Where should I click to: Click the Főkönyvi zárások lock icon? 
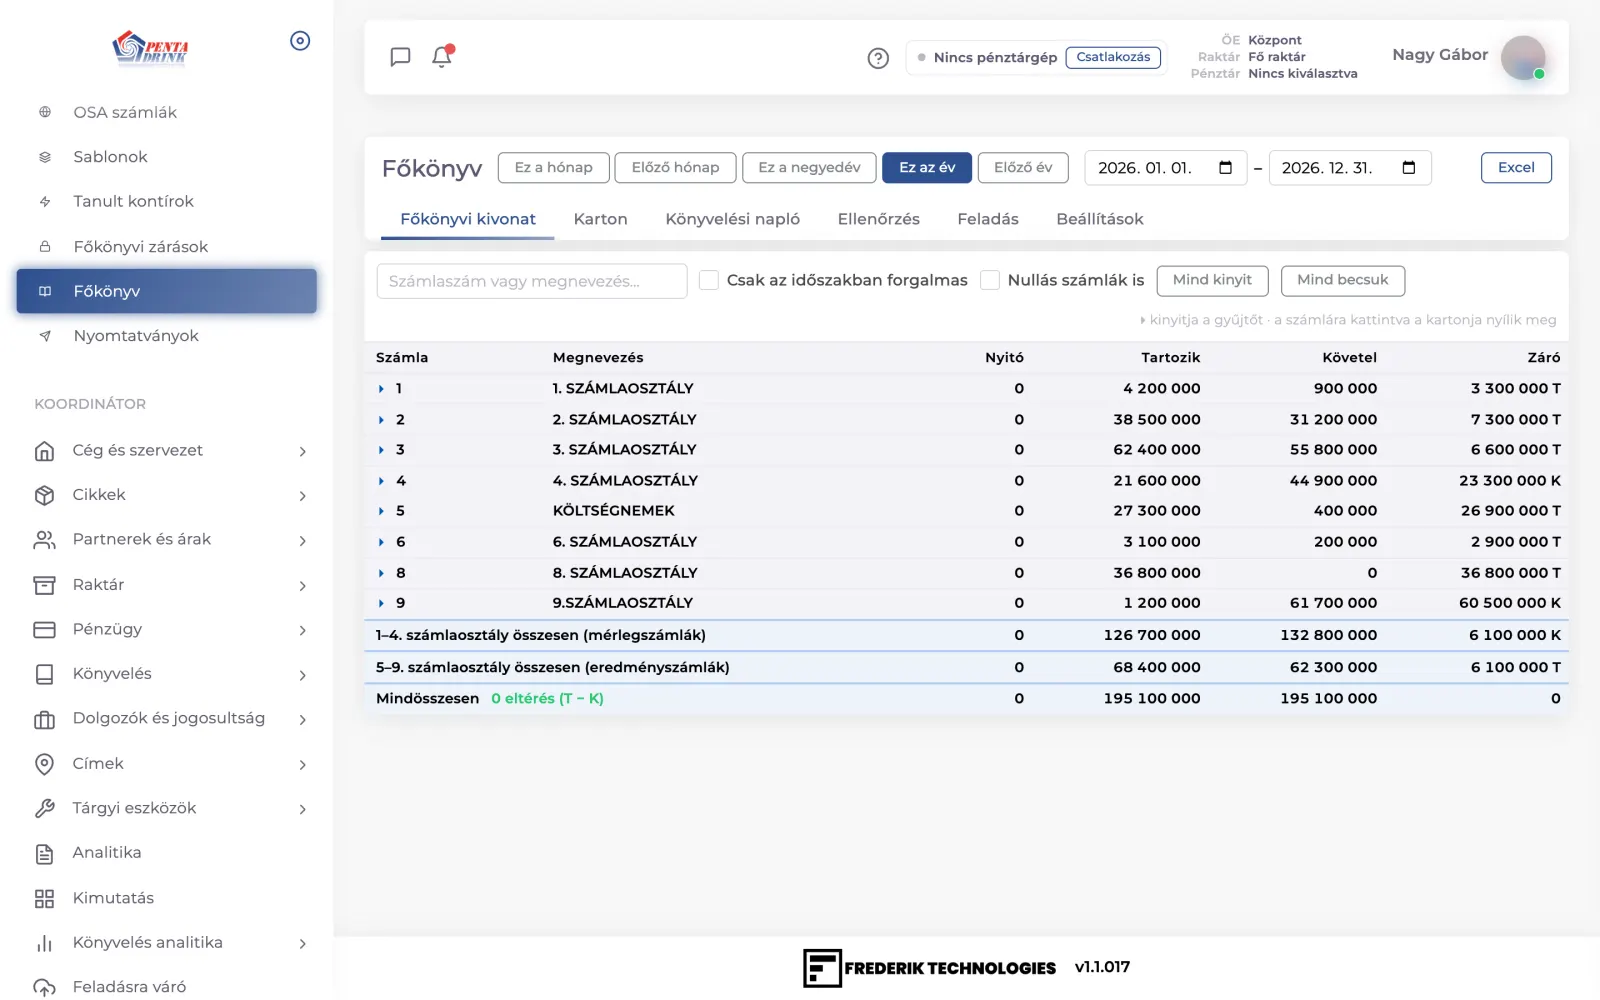pos(45,246)
